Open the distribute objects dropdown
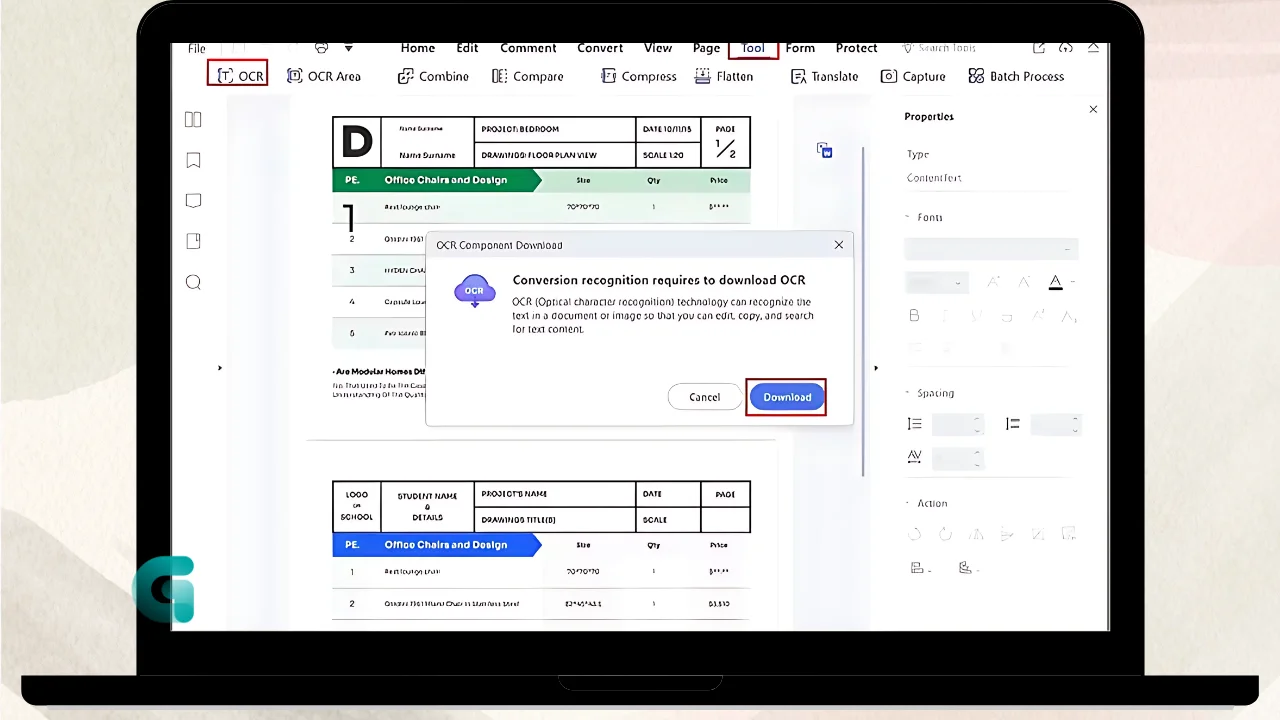 click(x=967, y=568)
